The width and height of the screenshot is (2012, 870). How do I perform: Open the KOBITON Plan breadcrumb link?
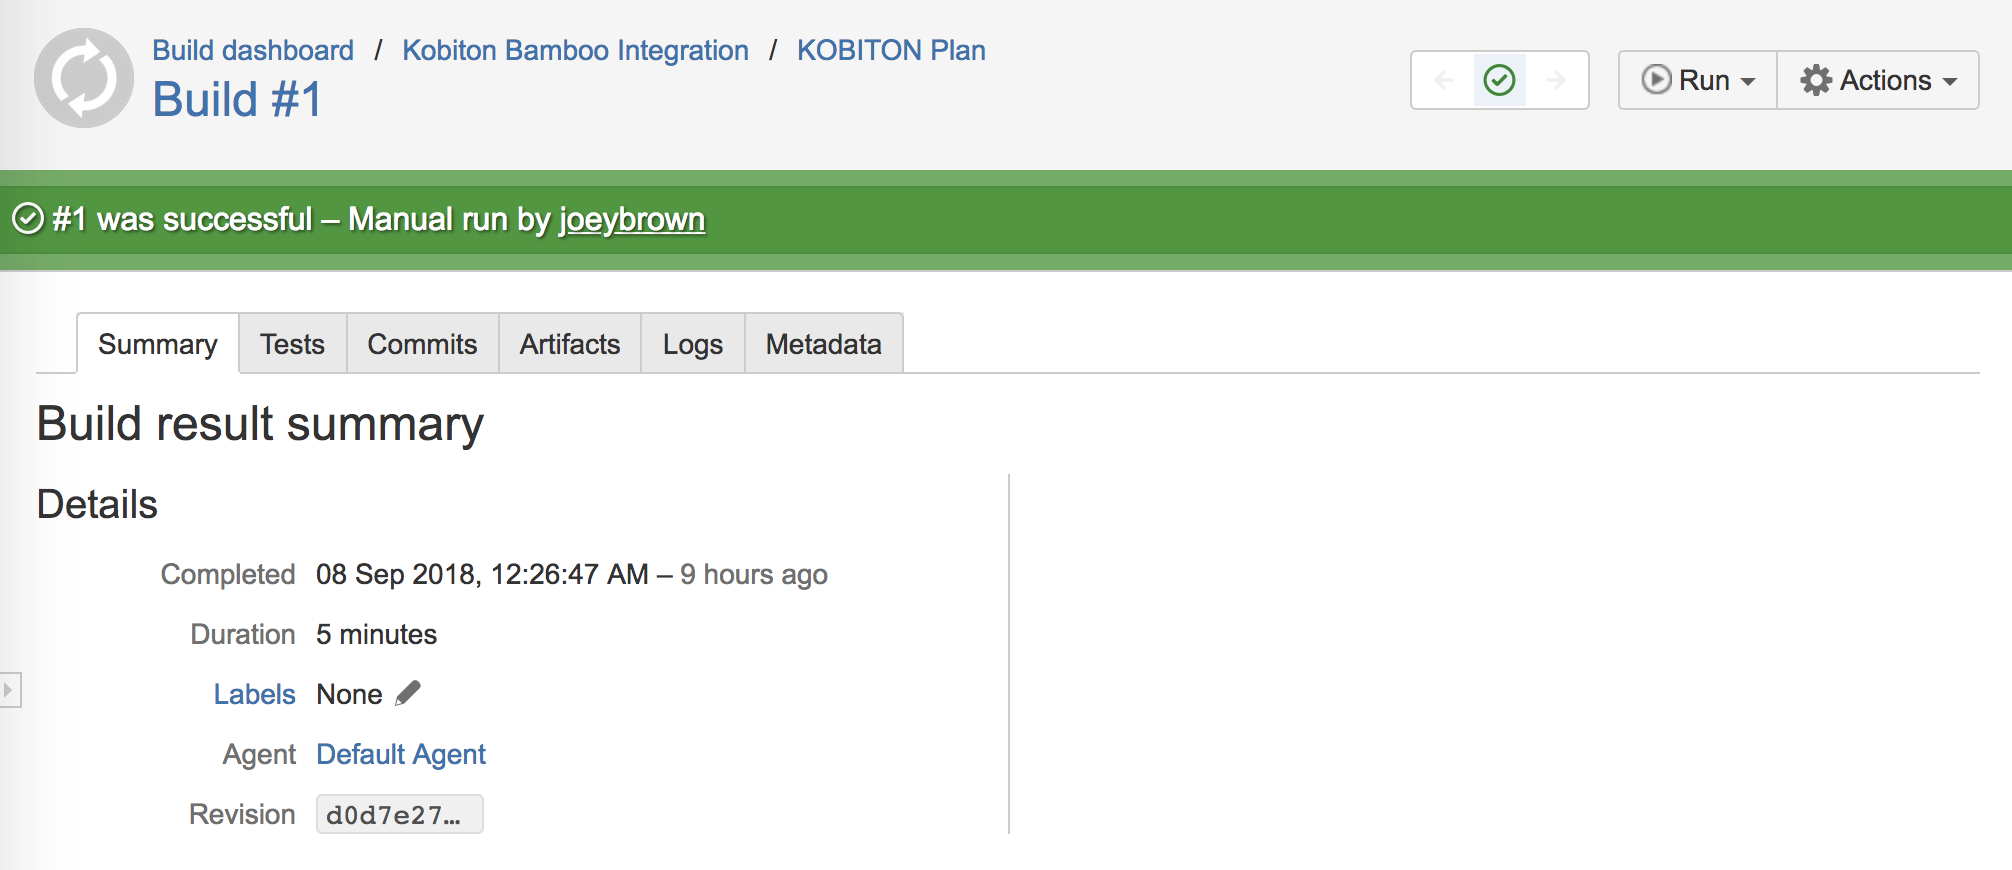pos(891,50)
